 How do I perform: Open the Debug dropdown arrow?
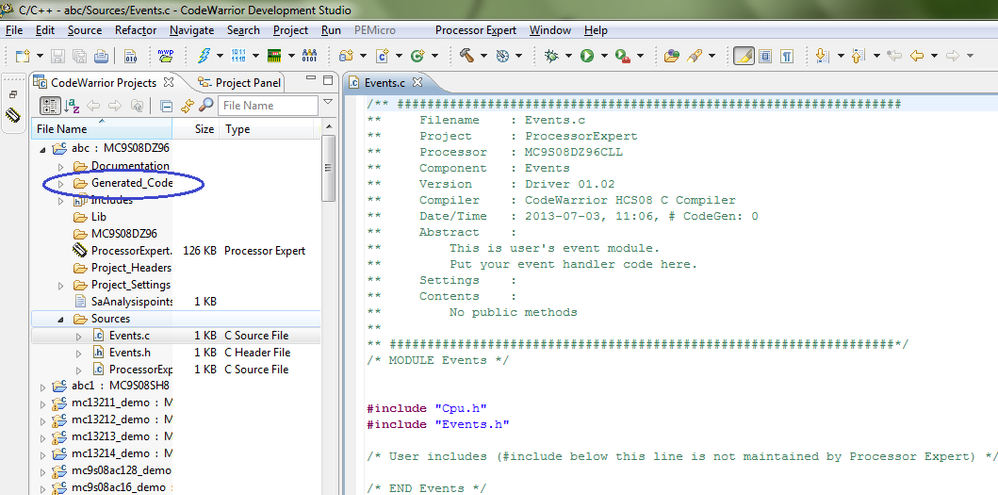[x=568, y=56]
